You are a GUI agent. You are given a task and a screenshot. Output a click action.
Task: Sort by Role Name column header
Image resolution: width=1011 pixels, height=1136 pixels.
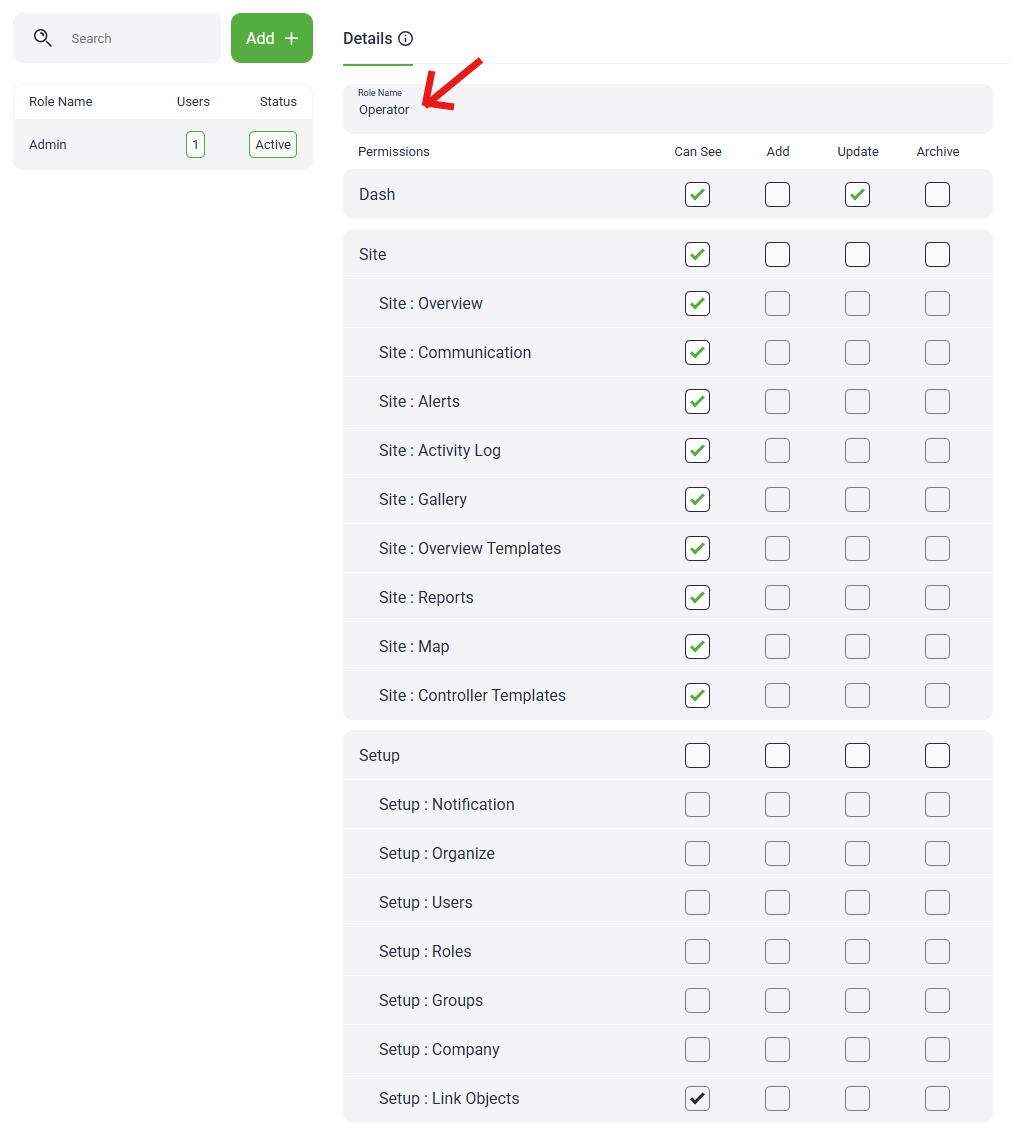pos(61,102)
